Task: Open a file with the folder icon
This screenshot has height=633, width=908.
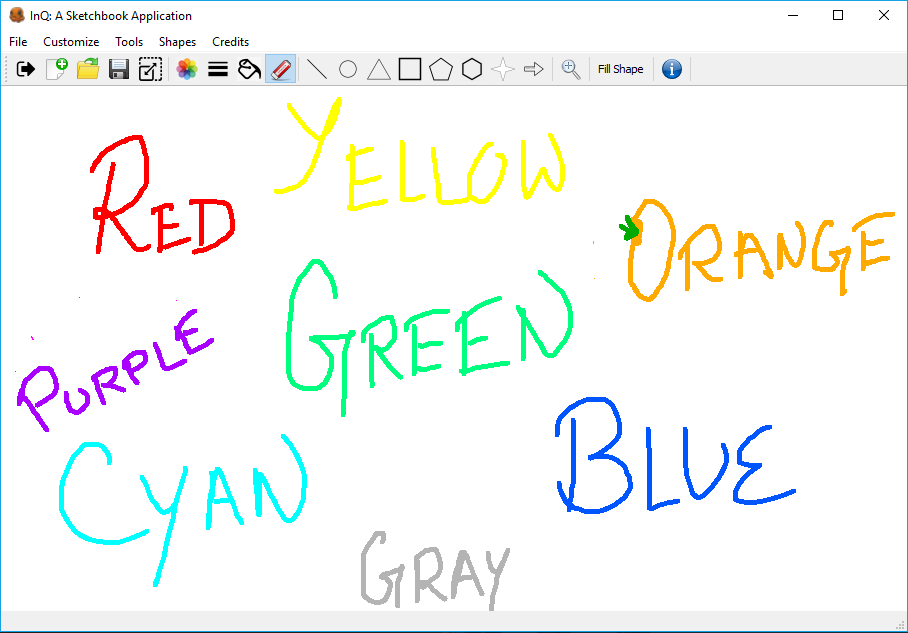Action: pyautogui.click(x=88, y=69)
